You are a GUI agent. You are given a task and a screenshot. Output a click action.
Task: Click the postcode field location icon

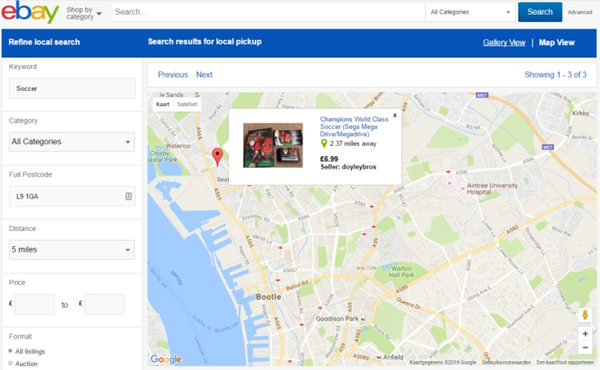[x=129, y=196]
